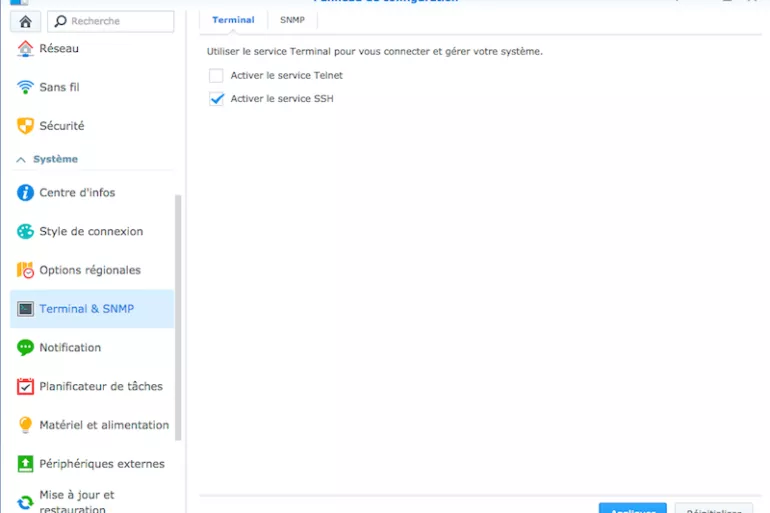Enable the Telnet service checkbox
The image size is (770, 513).
coord(216,76)
